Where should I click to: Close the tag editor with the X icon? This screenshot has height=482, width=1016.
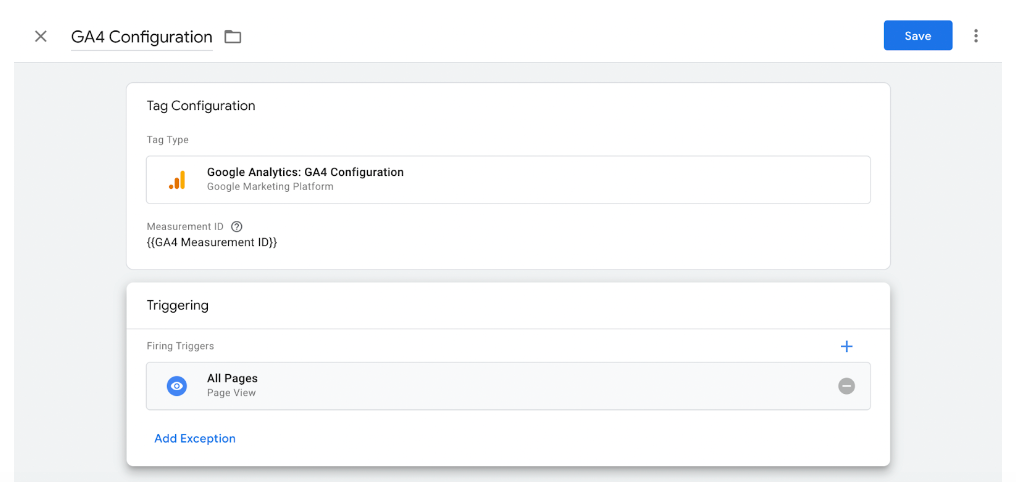(41, 36)
